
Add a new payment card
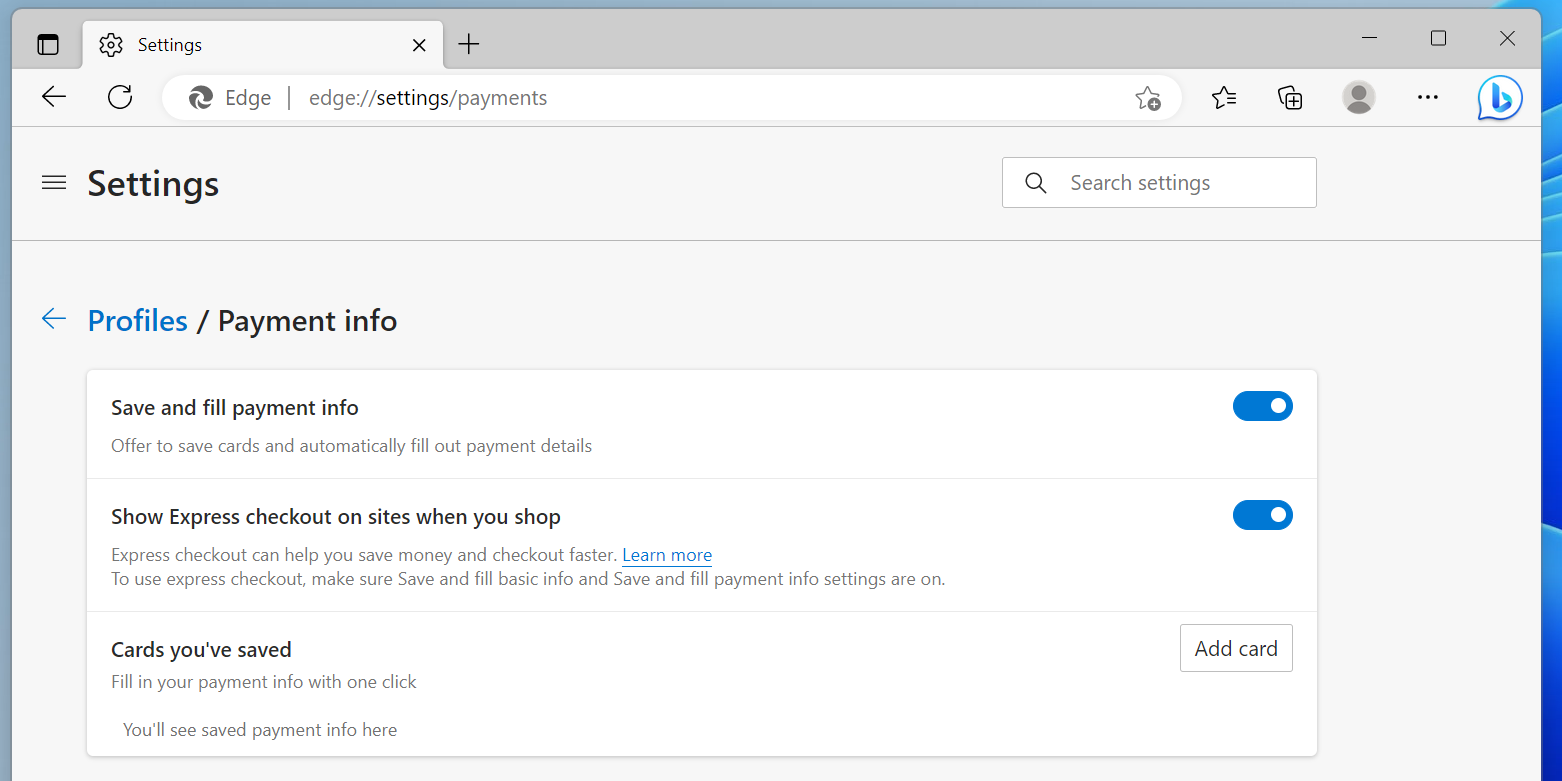(x=1236, y=648)
